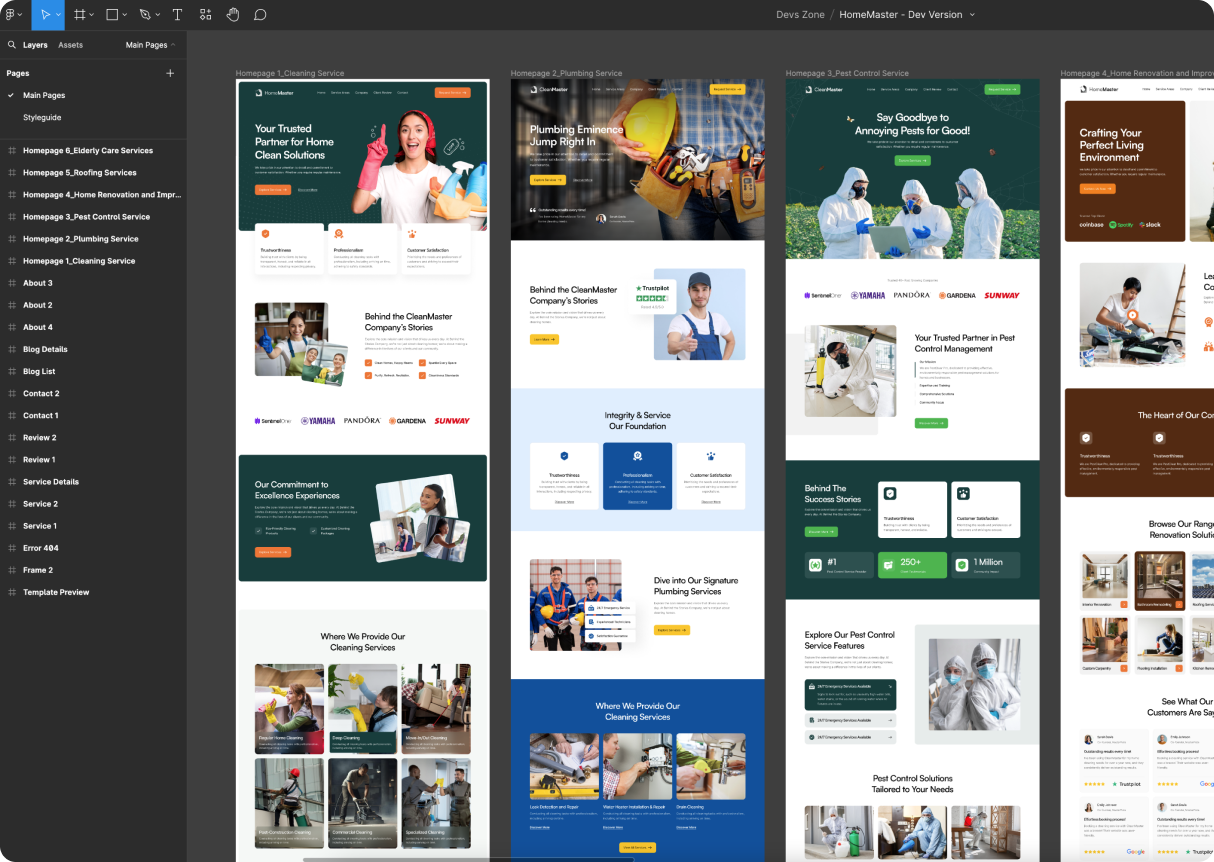Expand dropdown arrow beside Frame tool
The width and height of the screenshot is (1214, 862).
[93, 15]
